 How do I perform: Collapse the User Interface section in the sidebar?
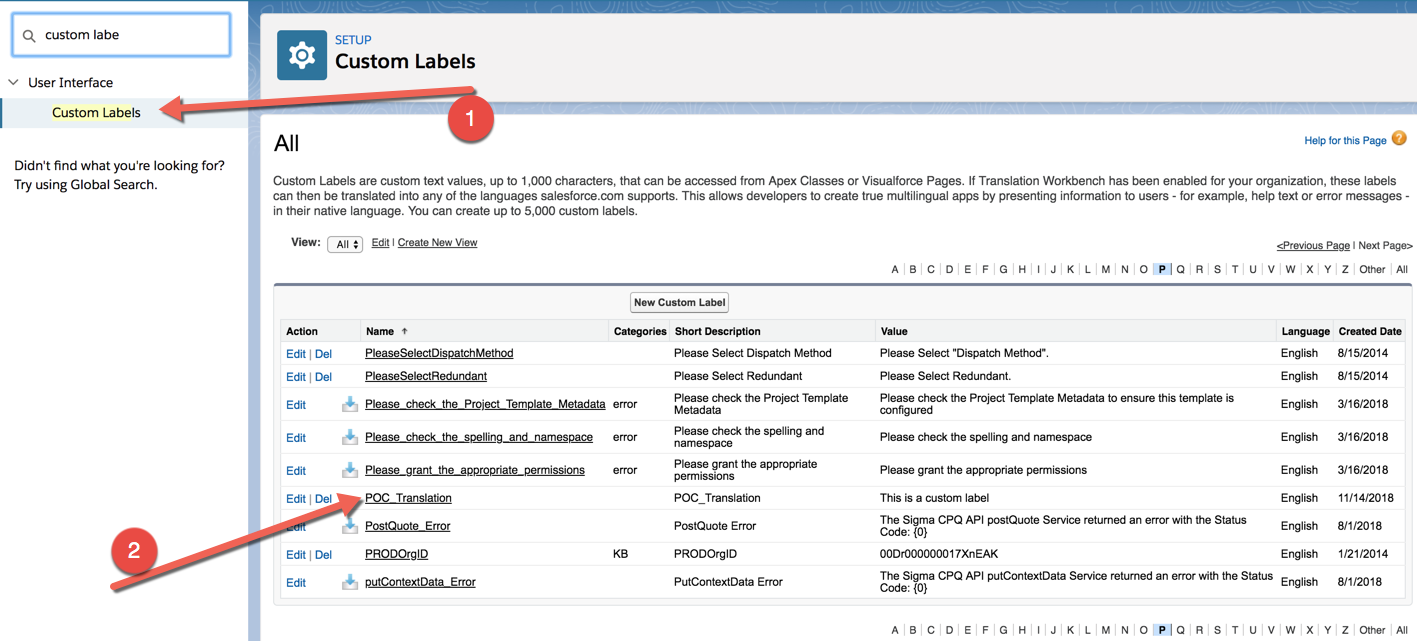[12, 82]
